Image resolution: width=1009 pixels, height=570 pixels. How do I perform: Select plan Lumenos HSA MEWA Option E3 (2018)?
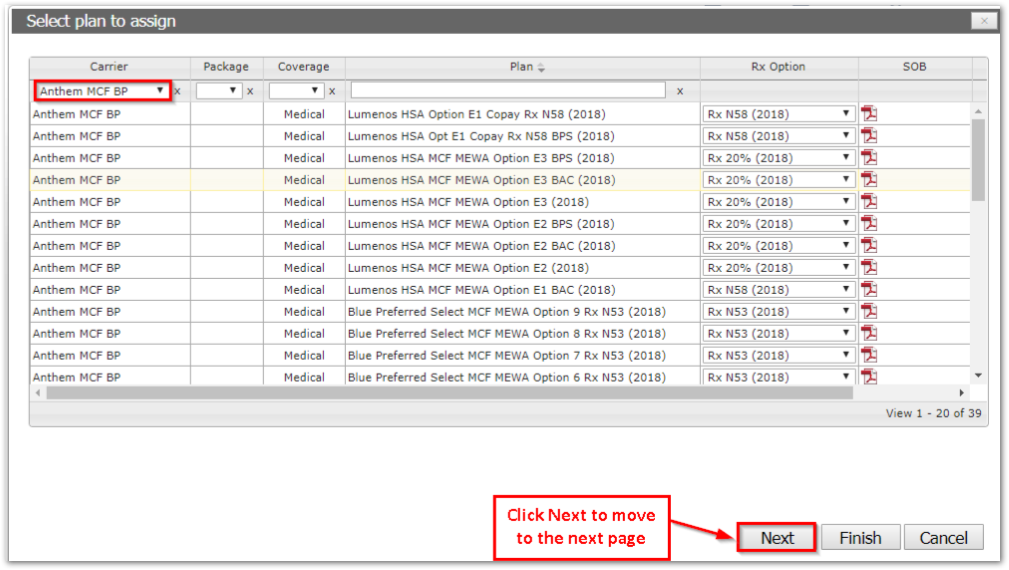click(468, 201)
